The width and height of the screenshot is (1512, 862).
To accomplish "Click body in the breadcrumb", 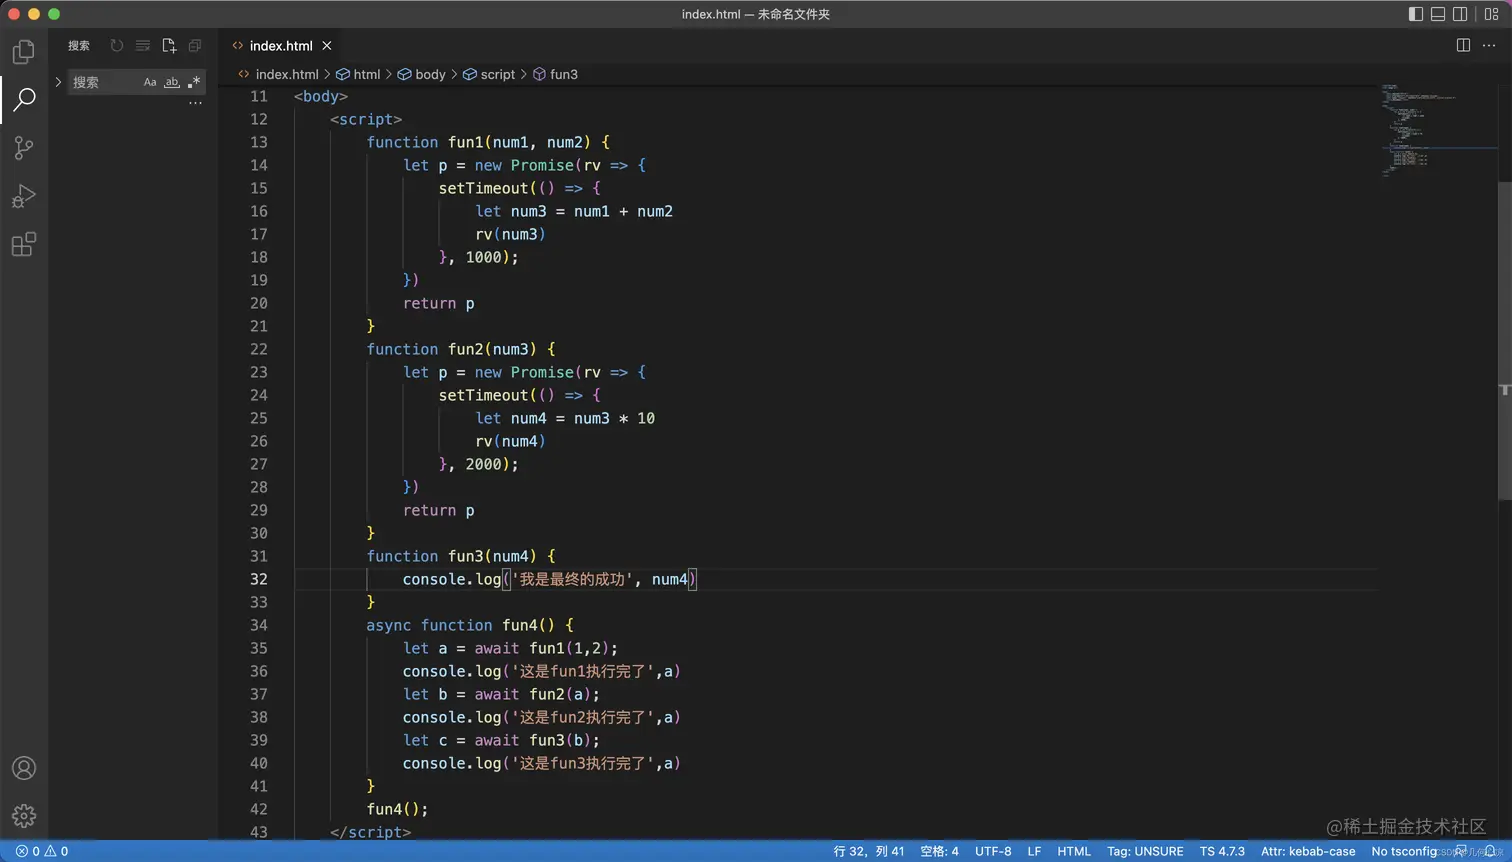I will point(430,74).
